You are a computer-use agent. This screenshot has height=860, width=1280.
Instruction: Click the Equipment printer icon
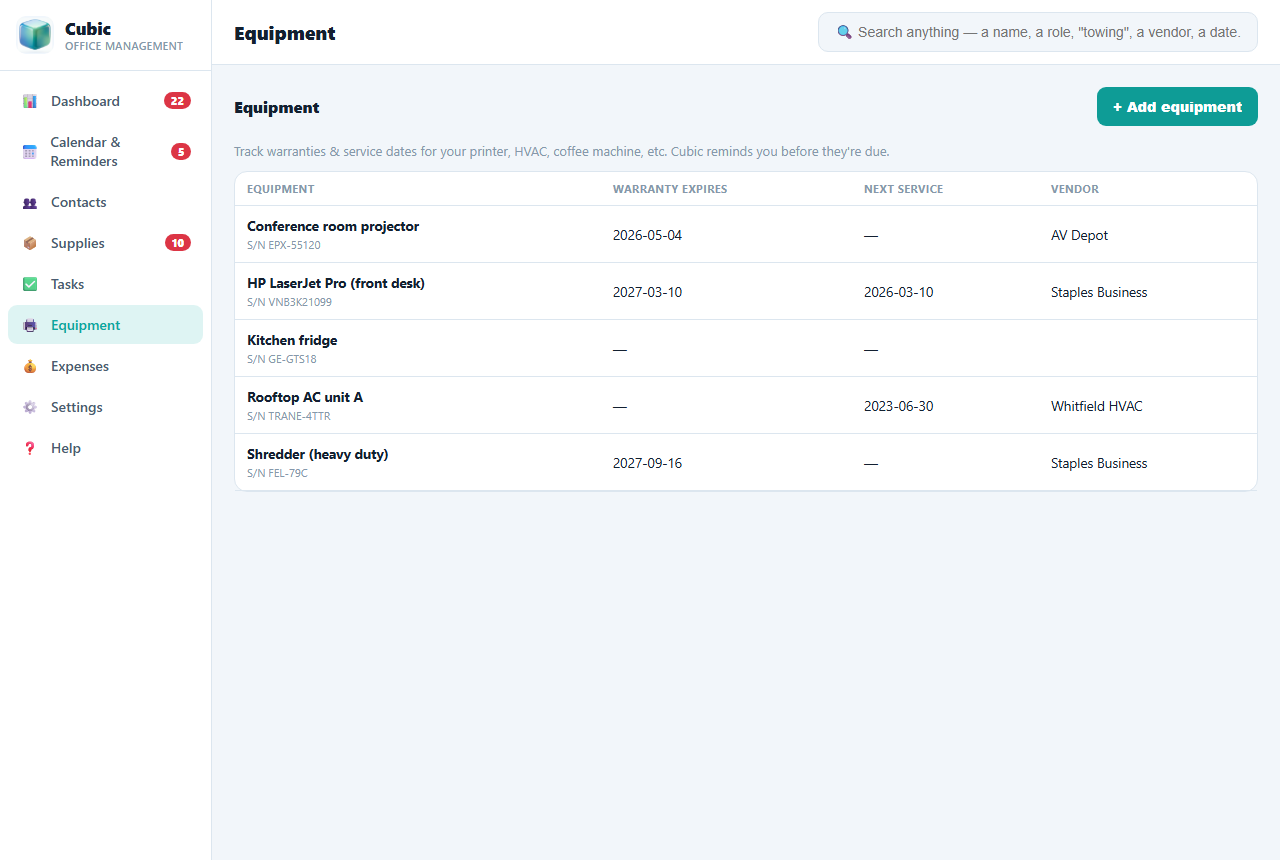pyautogui.click(x=30, y=325)
